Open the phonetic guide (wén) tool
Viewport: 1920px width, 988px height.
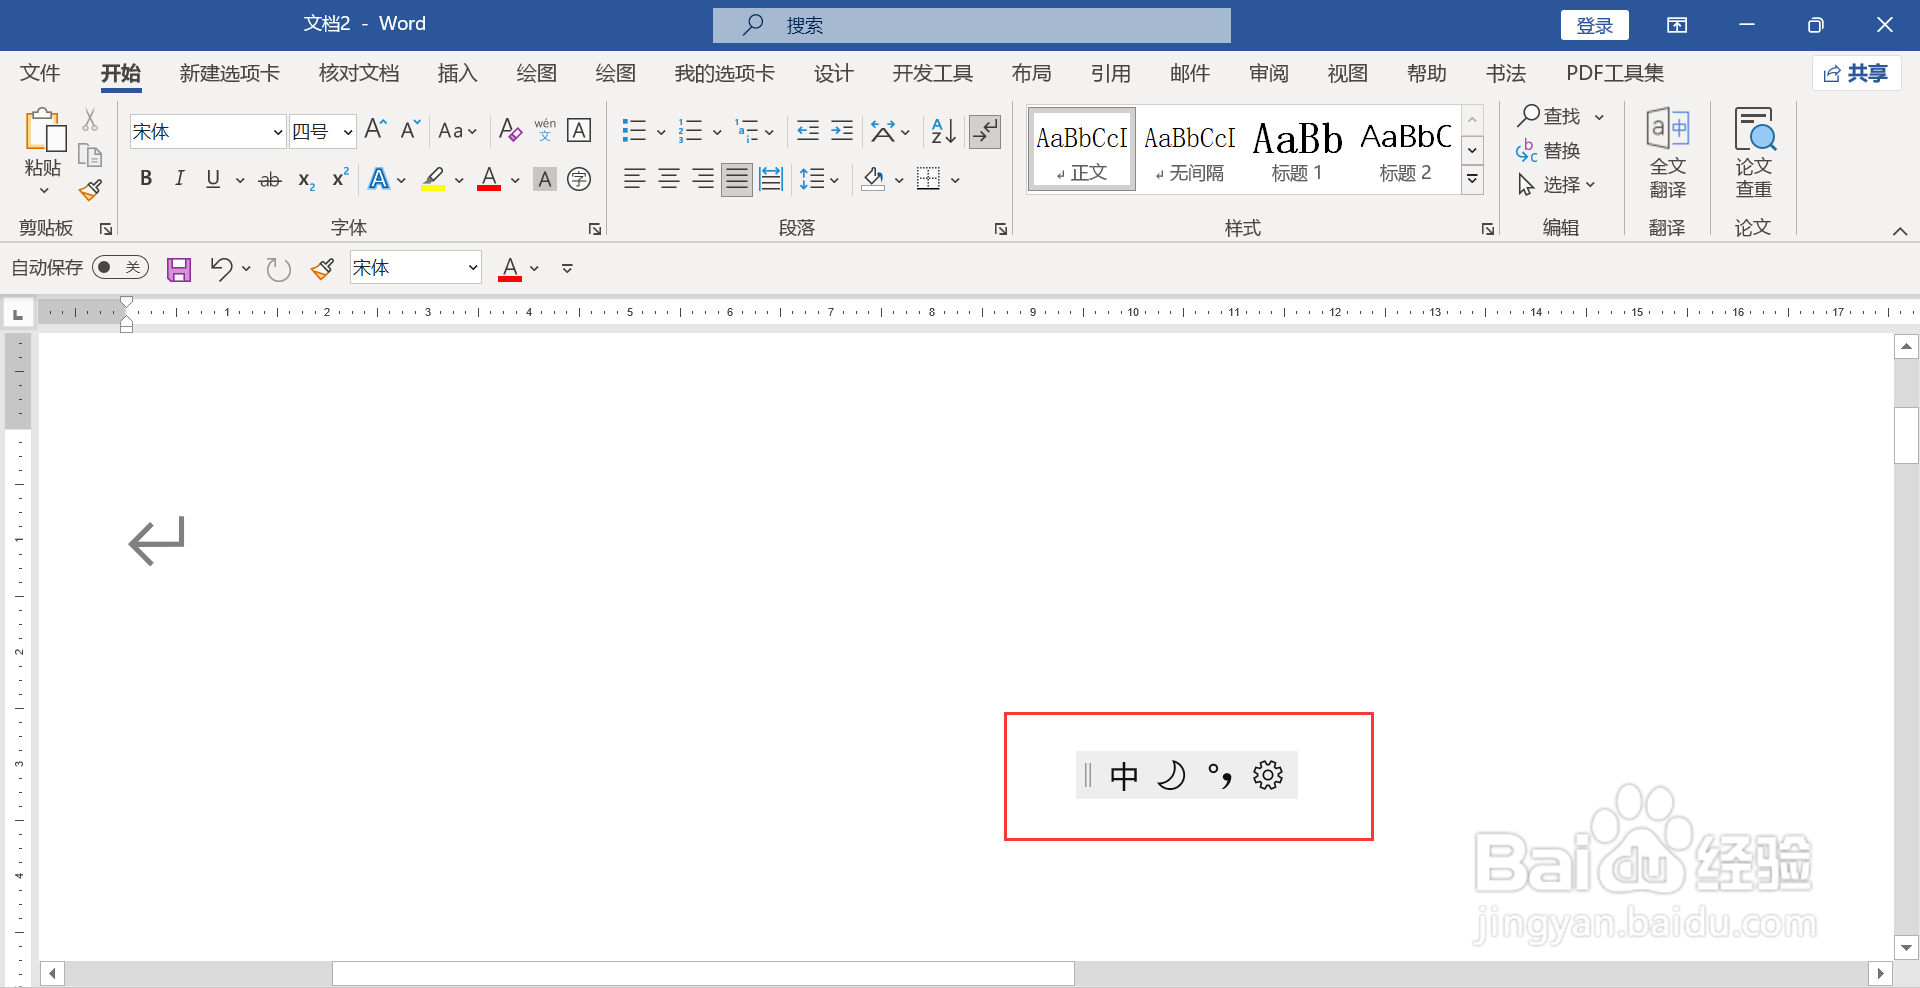click(545, 130)
